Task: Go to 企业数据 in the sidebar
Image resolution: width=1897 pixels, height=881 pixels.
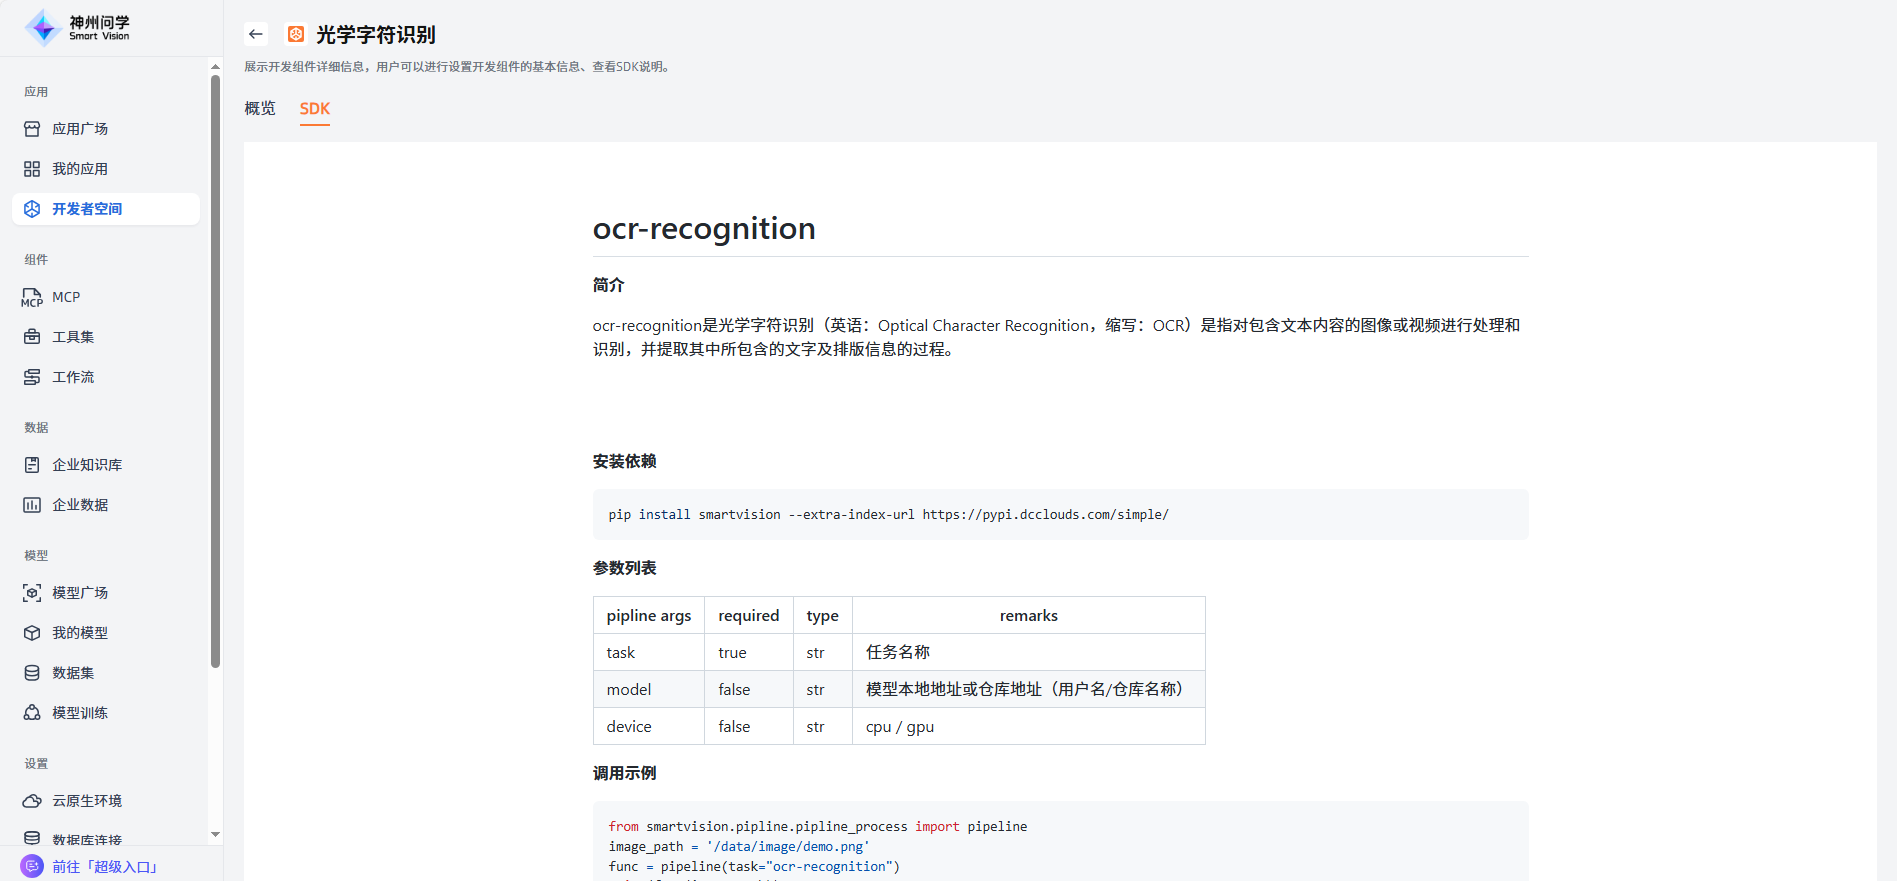Action: coord(80,505)
